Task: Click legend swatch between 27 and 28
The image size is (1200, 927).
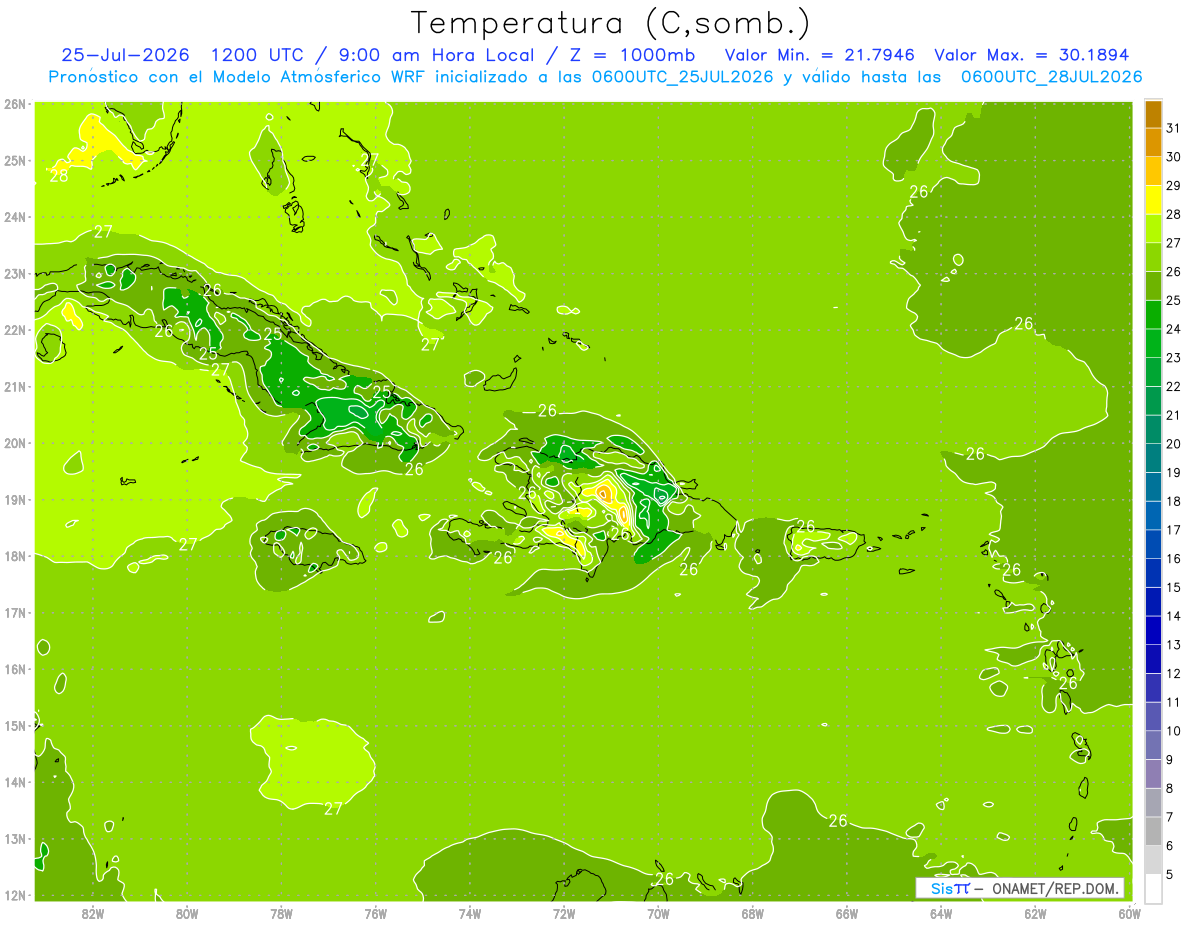Action: coord(1153,228)
